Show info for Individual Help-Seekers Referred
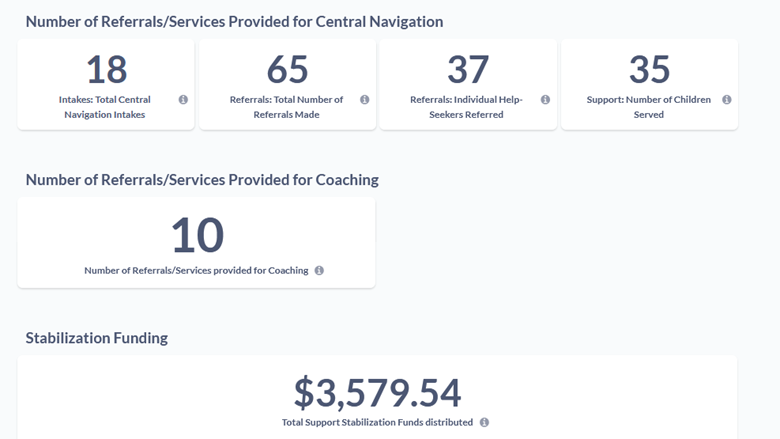Viewport: 780px width, 439px height. [x=545, y=100]
